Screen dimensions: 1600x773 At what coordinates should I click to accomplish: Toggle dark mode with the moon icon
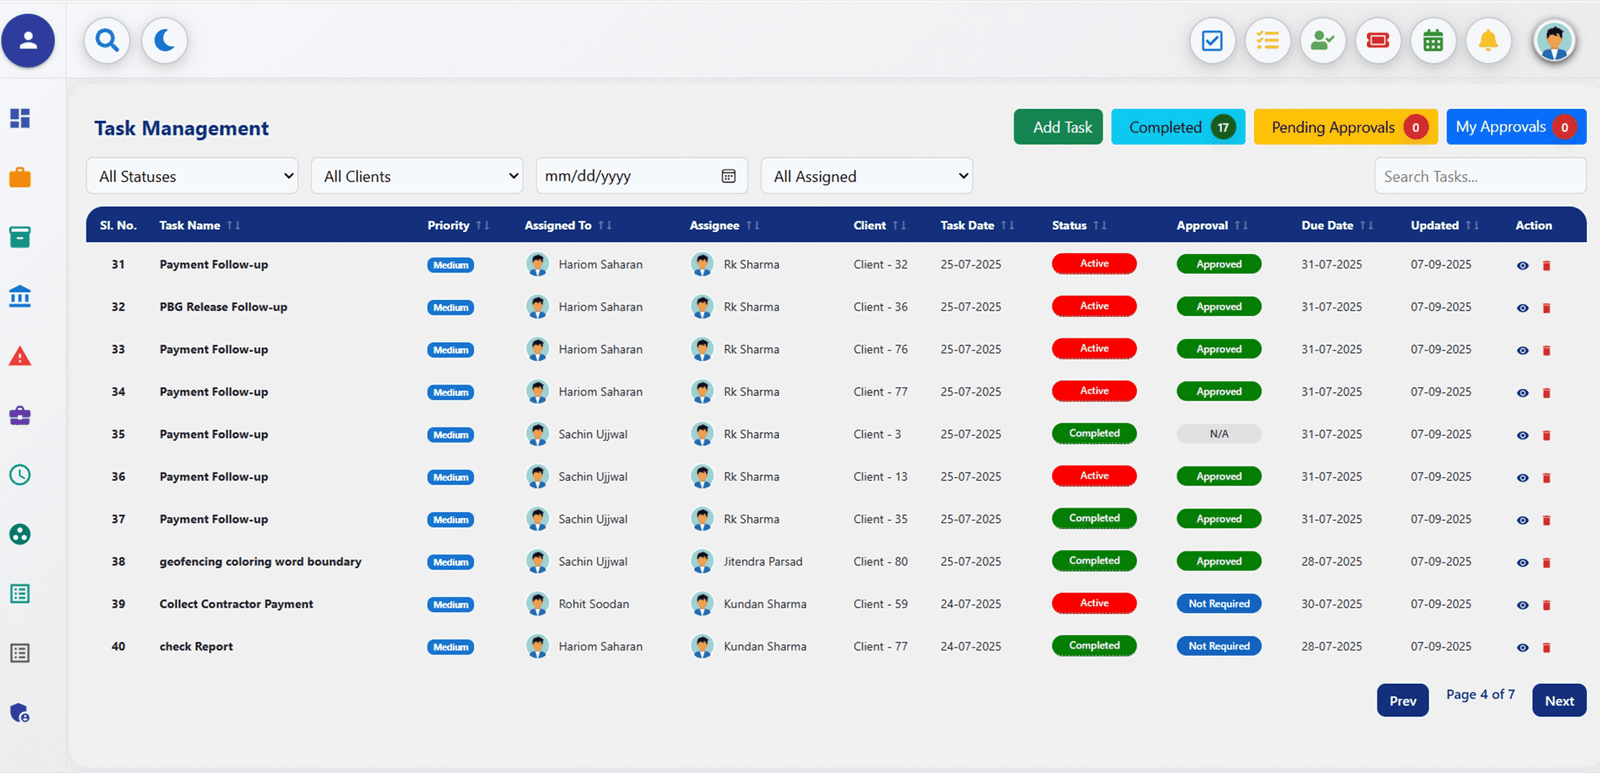tap(164, 41)
